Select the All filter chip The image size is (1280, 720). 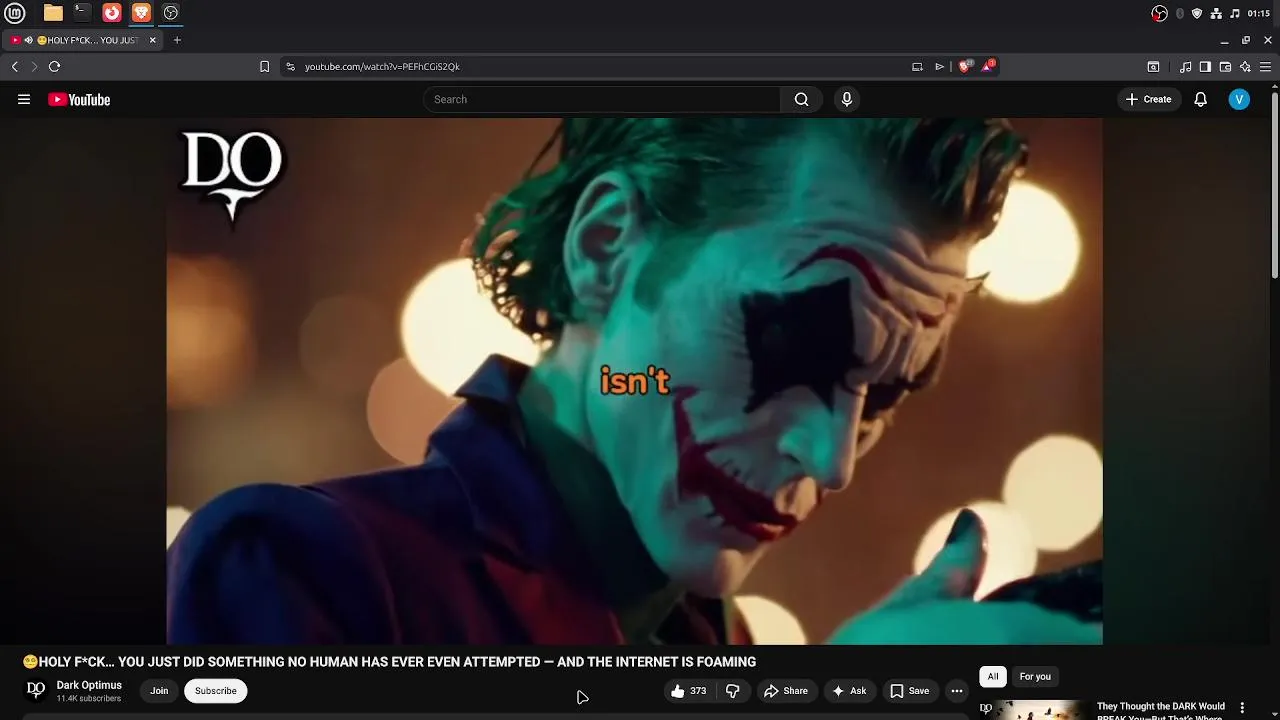pos(993,677)
